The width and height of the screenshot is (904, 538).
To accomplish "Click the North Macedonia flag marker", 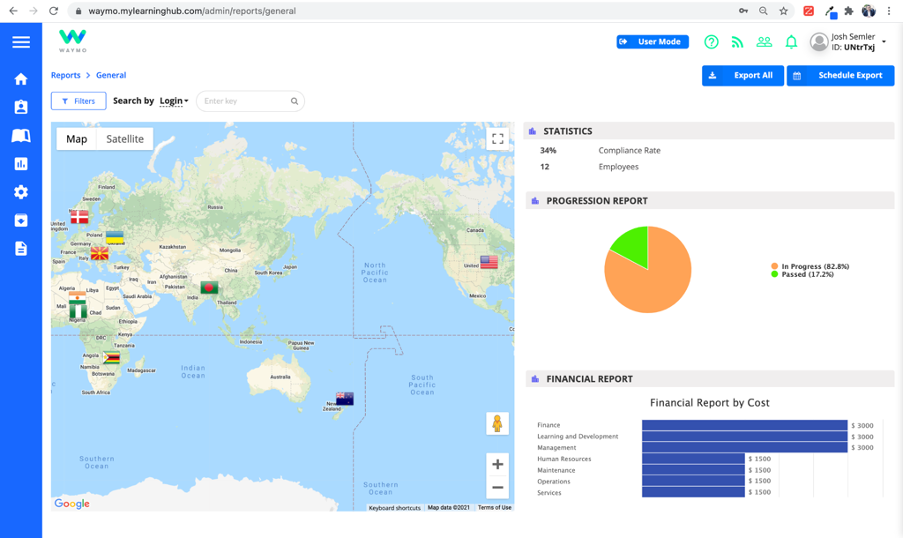I will [99, 253].
